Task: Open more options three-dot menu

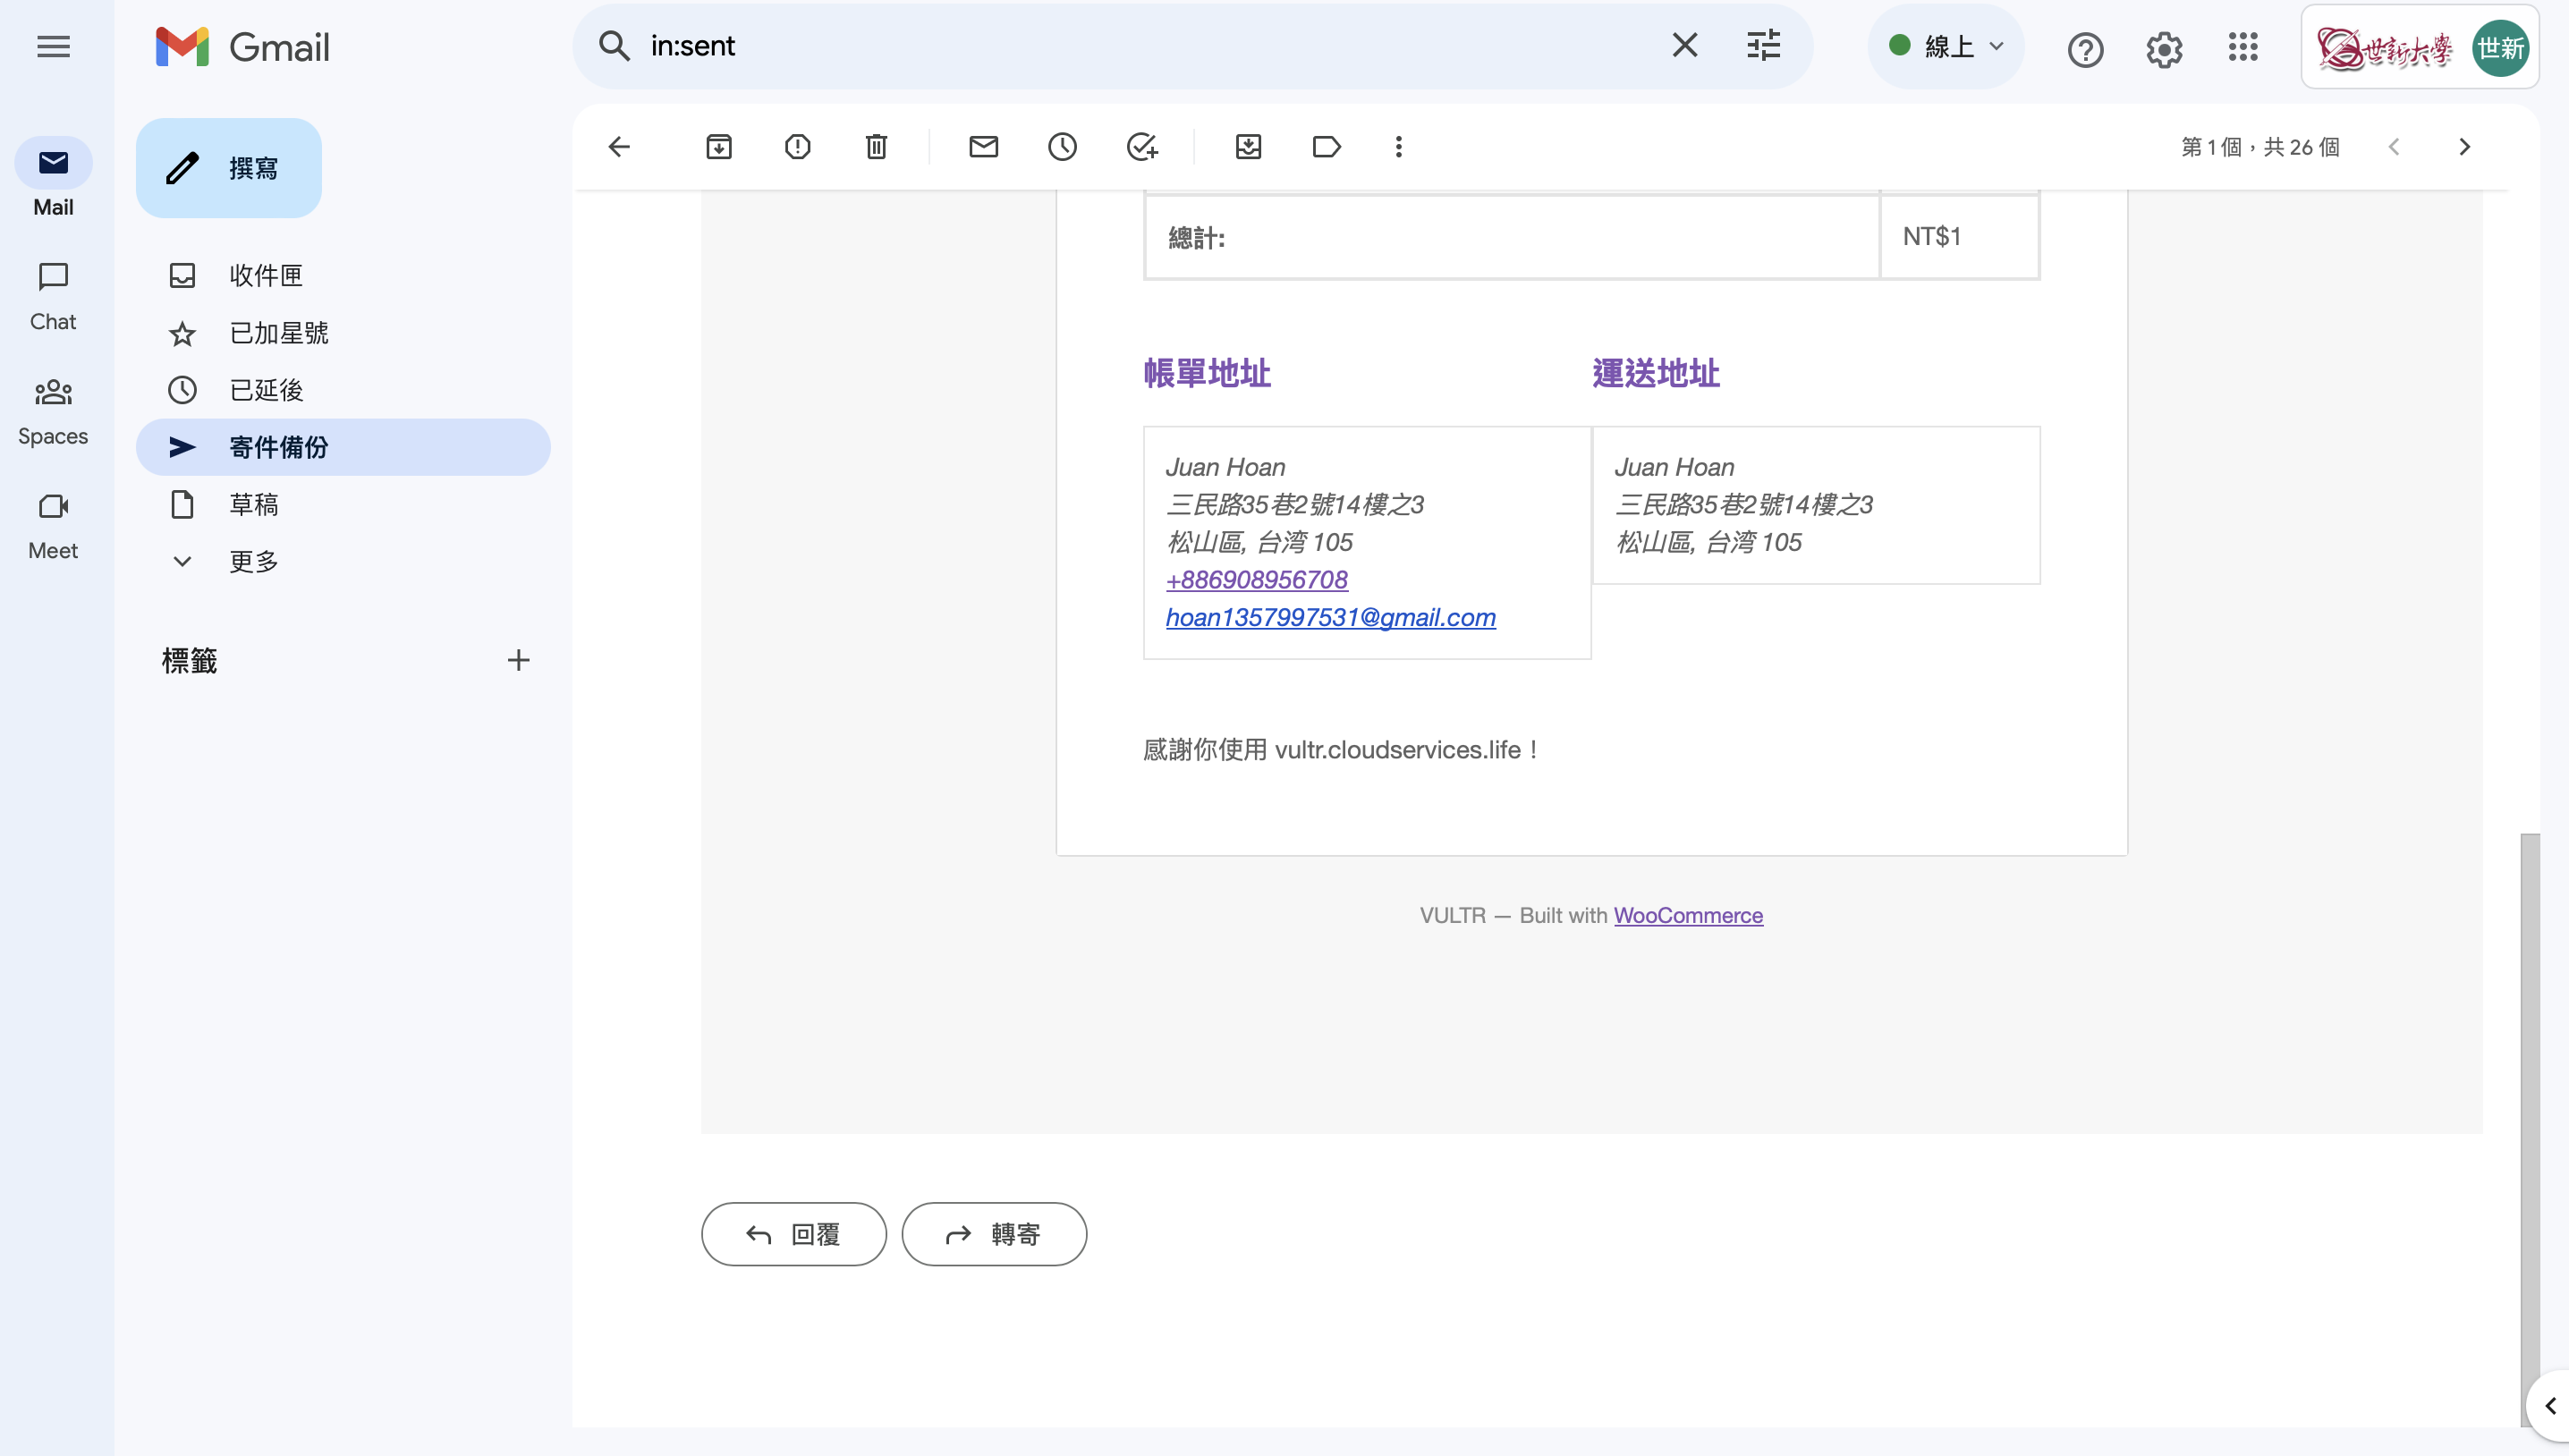Action: pos(1398,147)
